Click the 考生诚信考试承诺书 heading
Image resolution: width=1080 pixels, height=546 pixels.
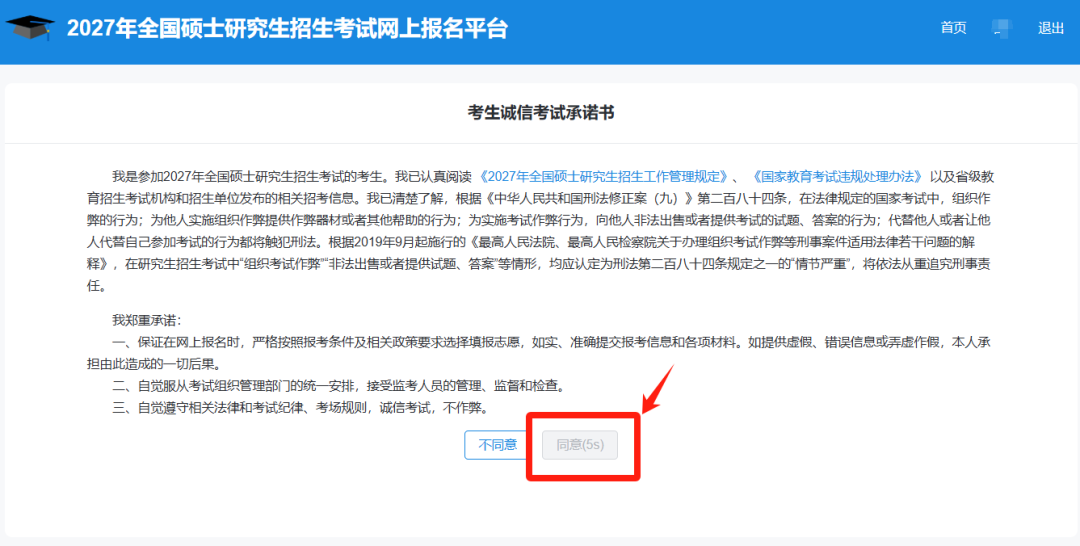[541, 113]
